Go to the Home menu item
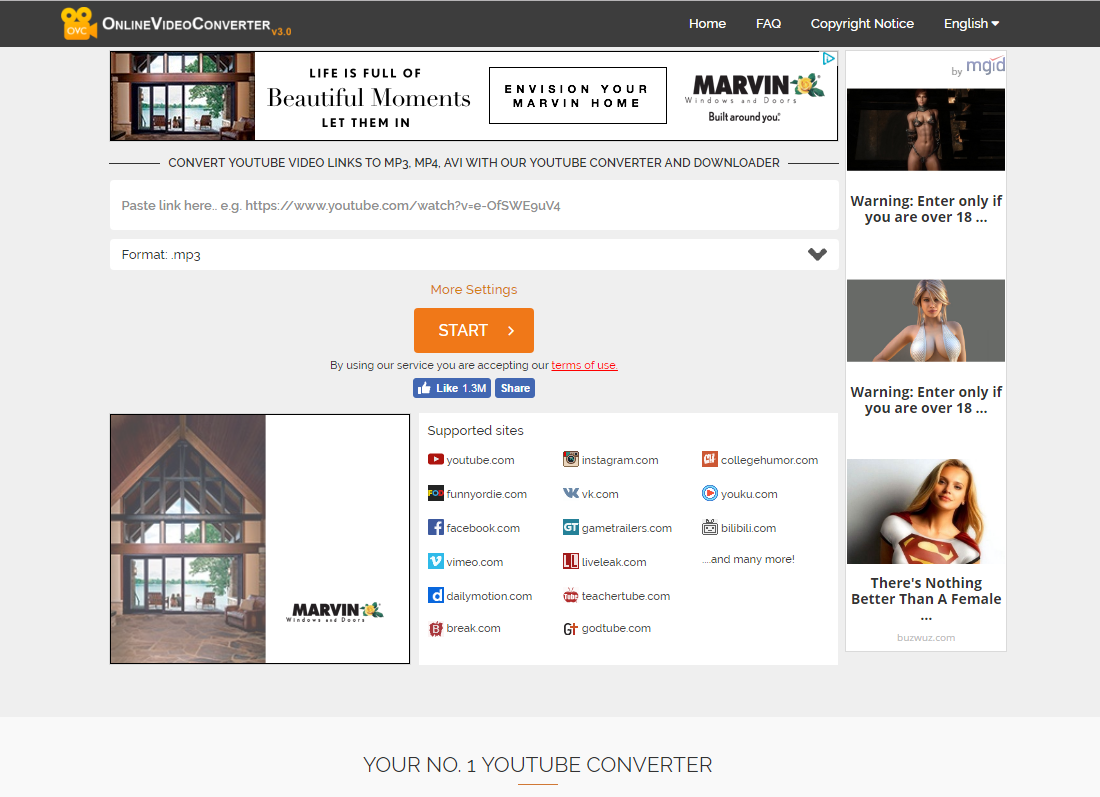The height and width of the screenshot is (797, 1100). pyautogui.click(x=707, y=23)
